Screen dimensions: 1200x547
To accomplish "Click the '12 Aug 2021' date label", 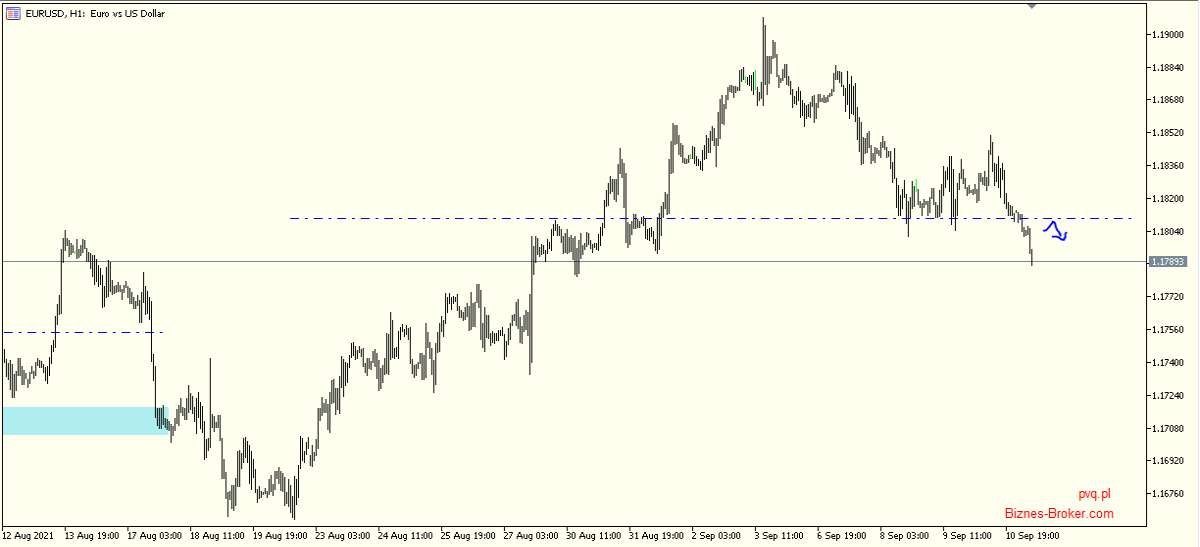I will point(29,536).
